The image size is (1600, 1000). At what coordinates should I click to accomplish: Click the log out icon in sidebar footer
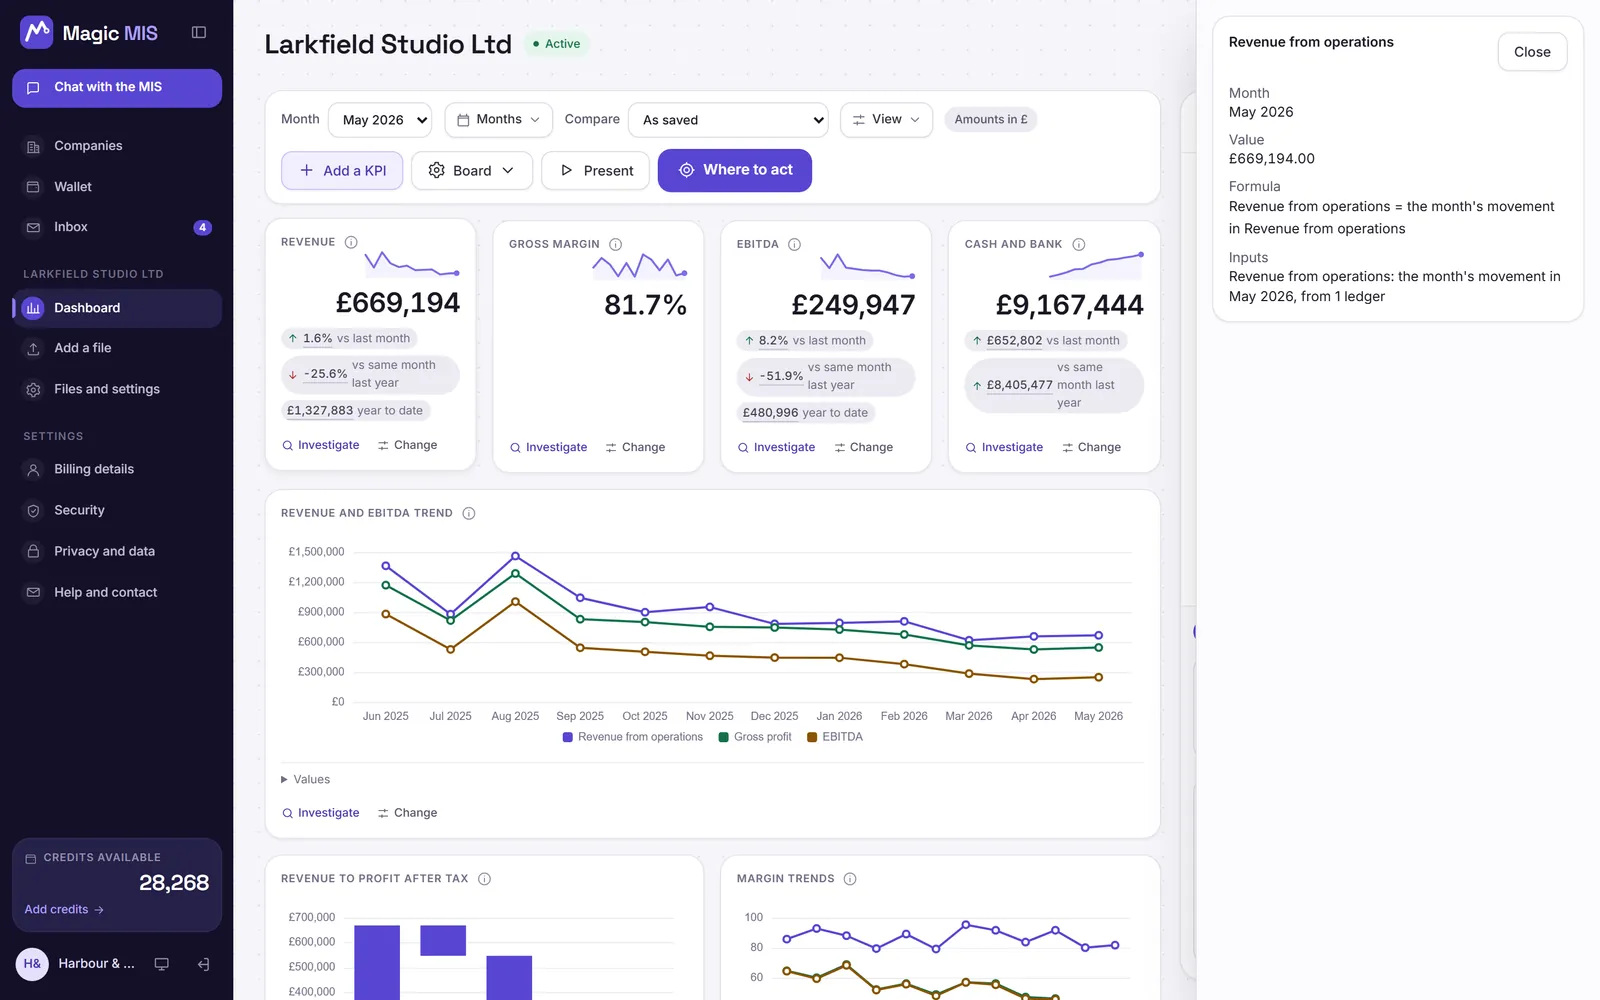[203, 964]
